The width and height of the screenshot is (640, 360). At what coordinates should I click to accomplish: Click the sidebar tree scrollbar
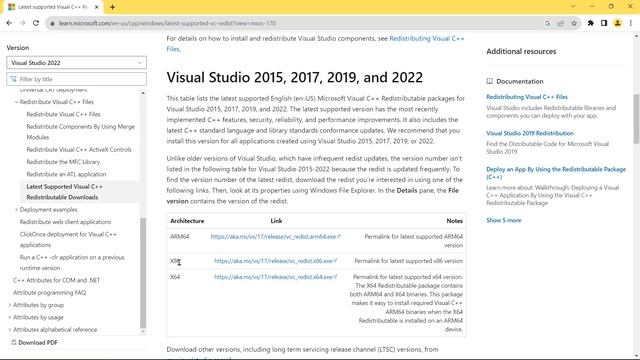pyautogui.click(x=143, y=273)
